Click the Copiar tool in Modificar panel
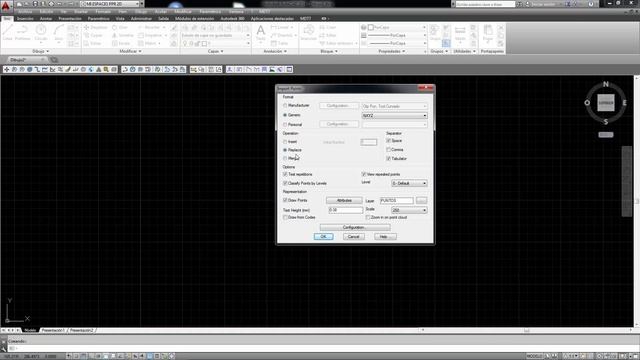The image size is (640, 360). [93, 36]
